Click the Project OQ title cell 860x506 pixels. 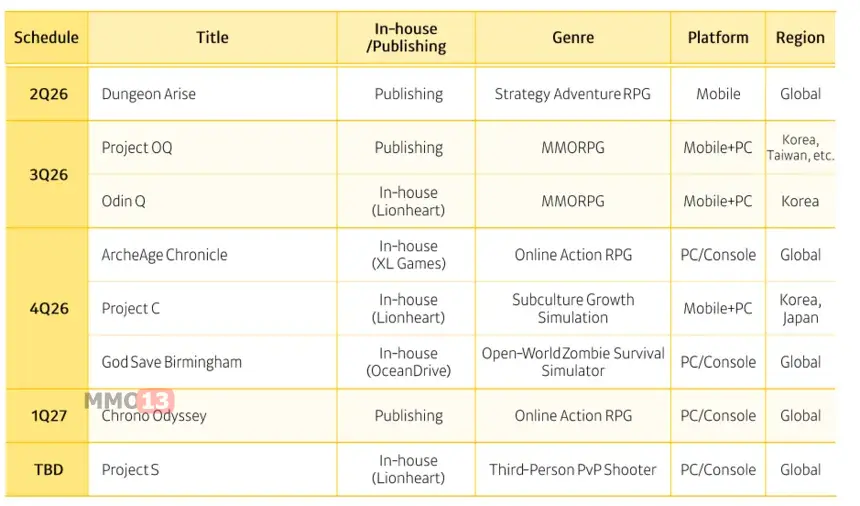[x=137, y=148]
